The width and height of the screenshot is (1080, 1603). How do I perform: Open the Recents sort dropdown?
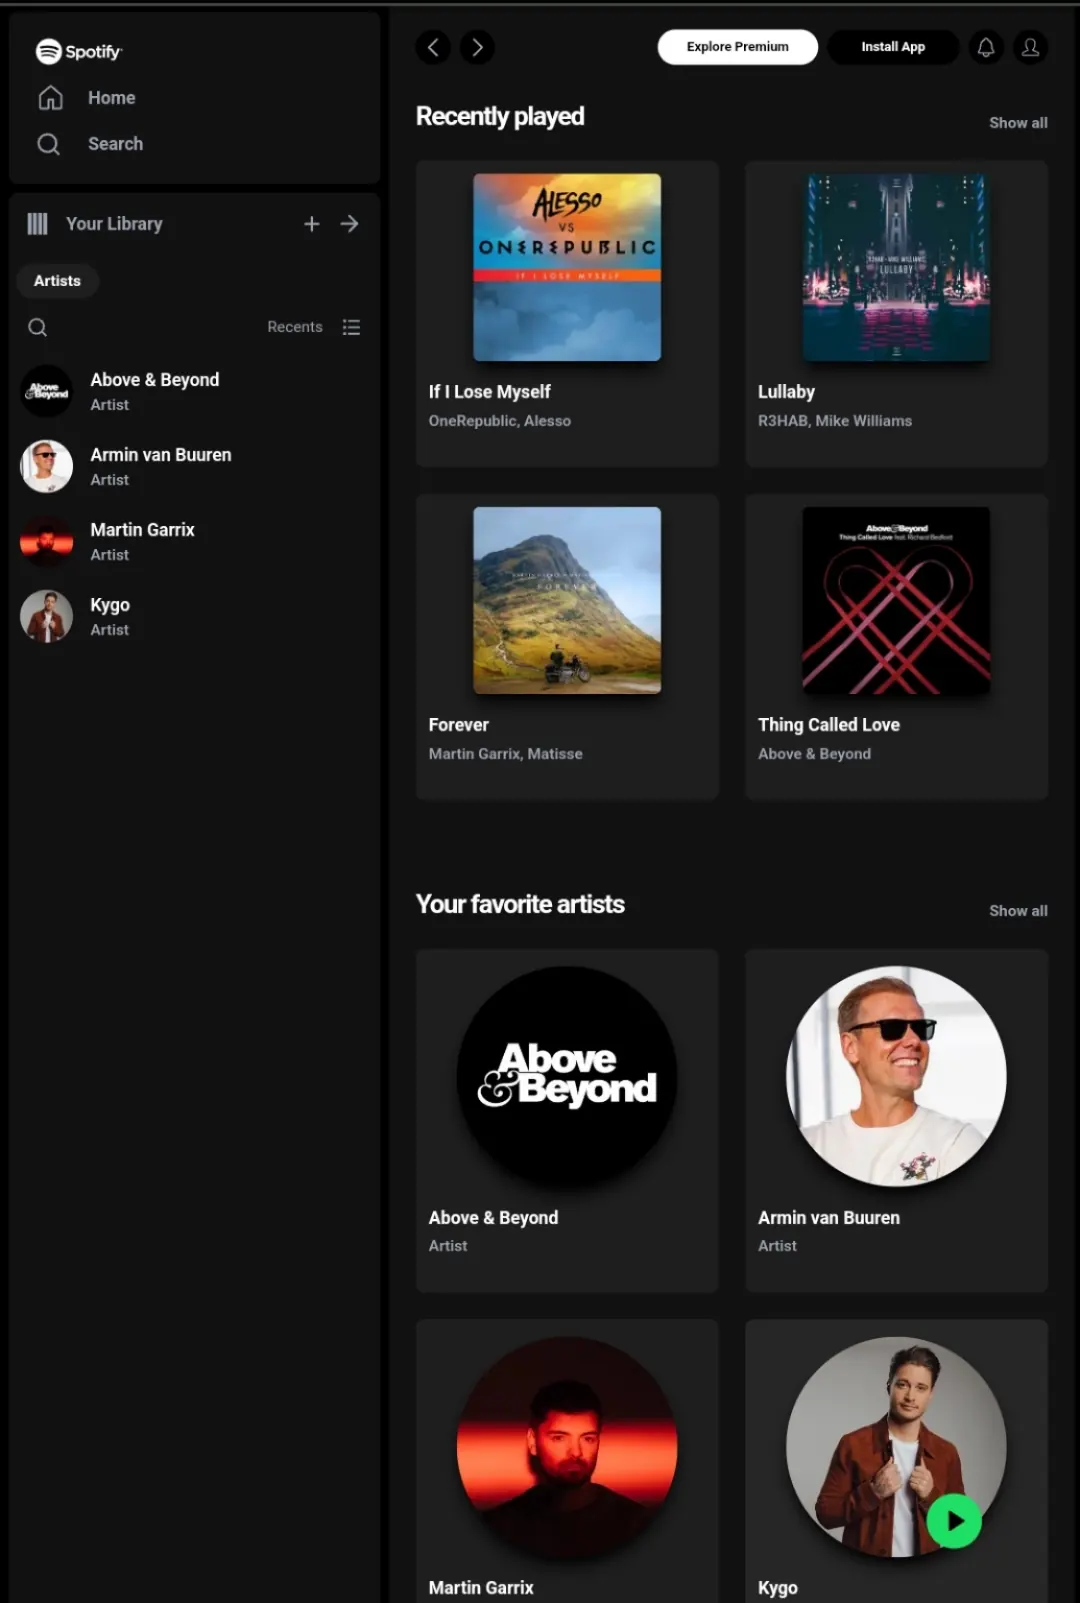coord(295,327)
